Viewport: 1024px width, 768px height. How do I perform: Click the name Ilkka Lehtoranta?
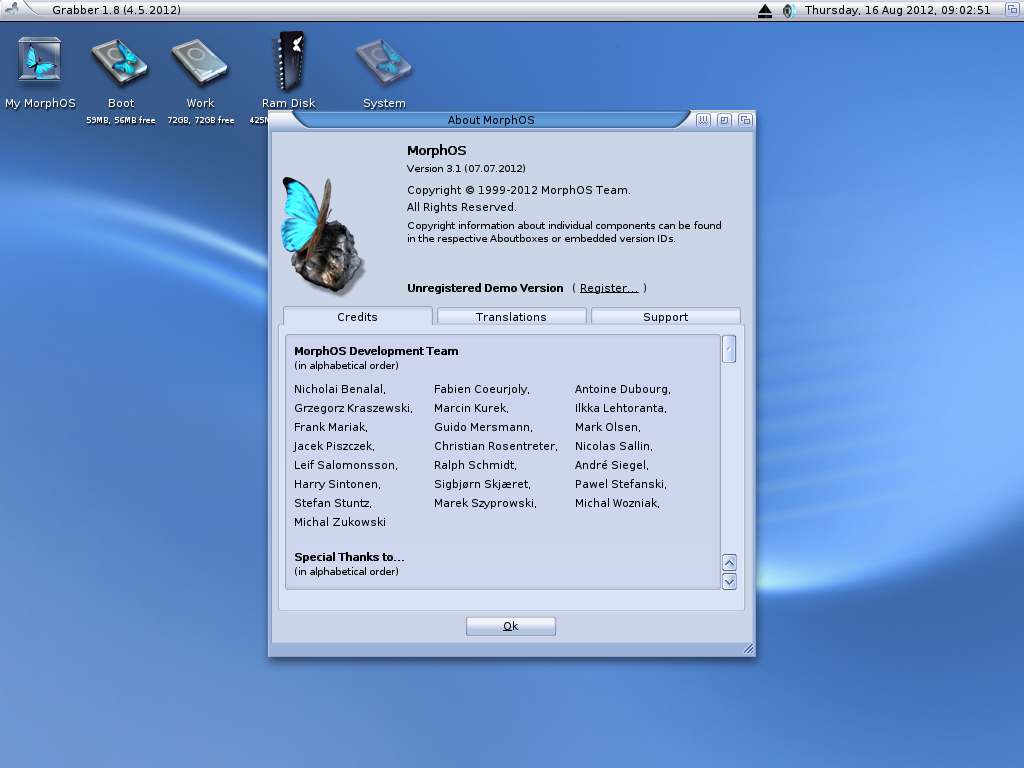pyautogui.click(x=620, y=408)
